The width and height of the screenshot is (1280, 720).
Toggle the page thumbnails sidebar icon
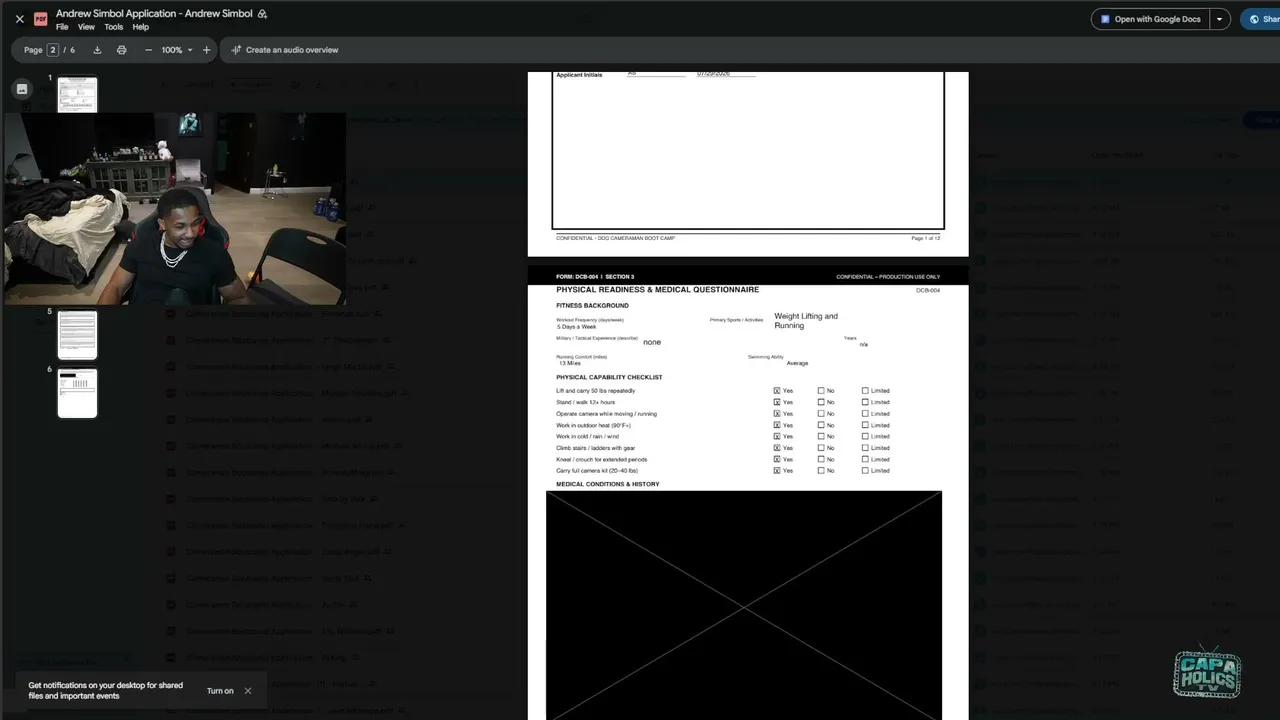click(x=22, y=89)
